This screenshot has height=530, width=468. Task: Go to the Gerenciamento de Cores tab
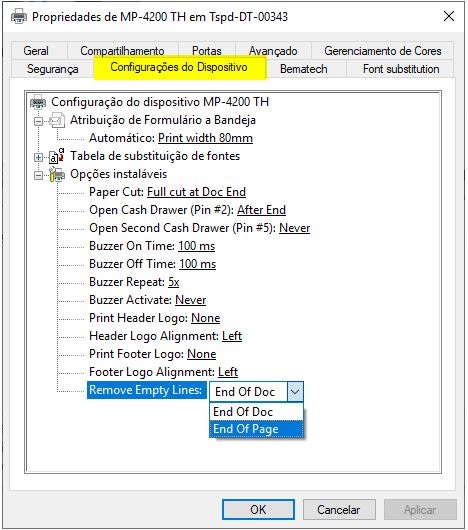383,51
